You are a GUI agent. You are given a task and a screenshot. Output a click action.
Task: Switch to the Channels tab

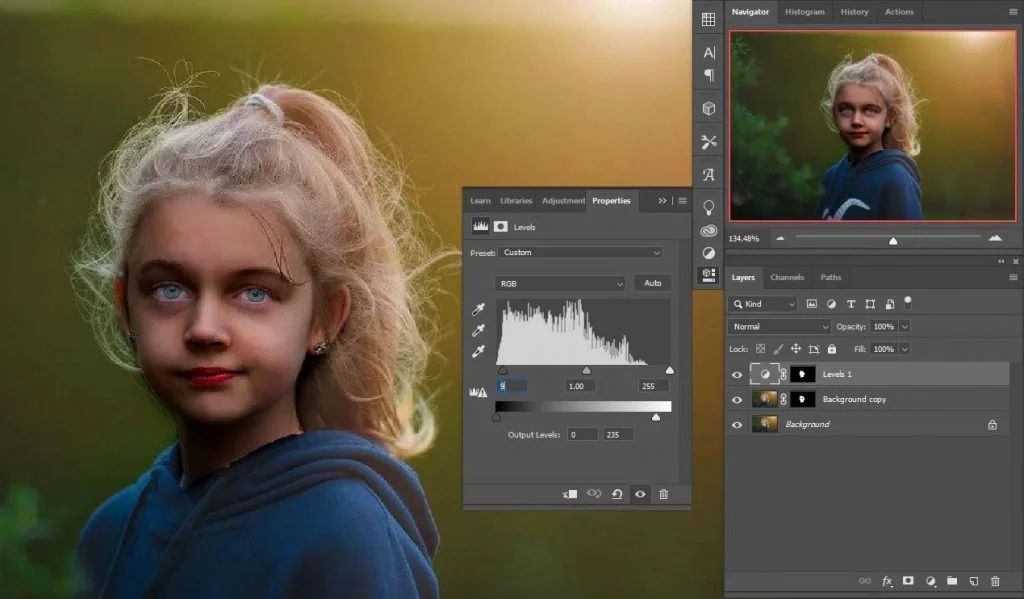(787, 277)
